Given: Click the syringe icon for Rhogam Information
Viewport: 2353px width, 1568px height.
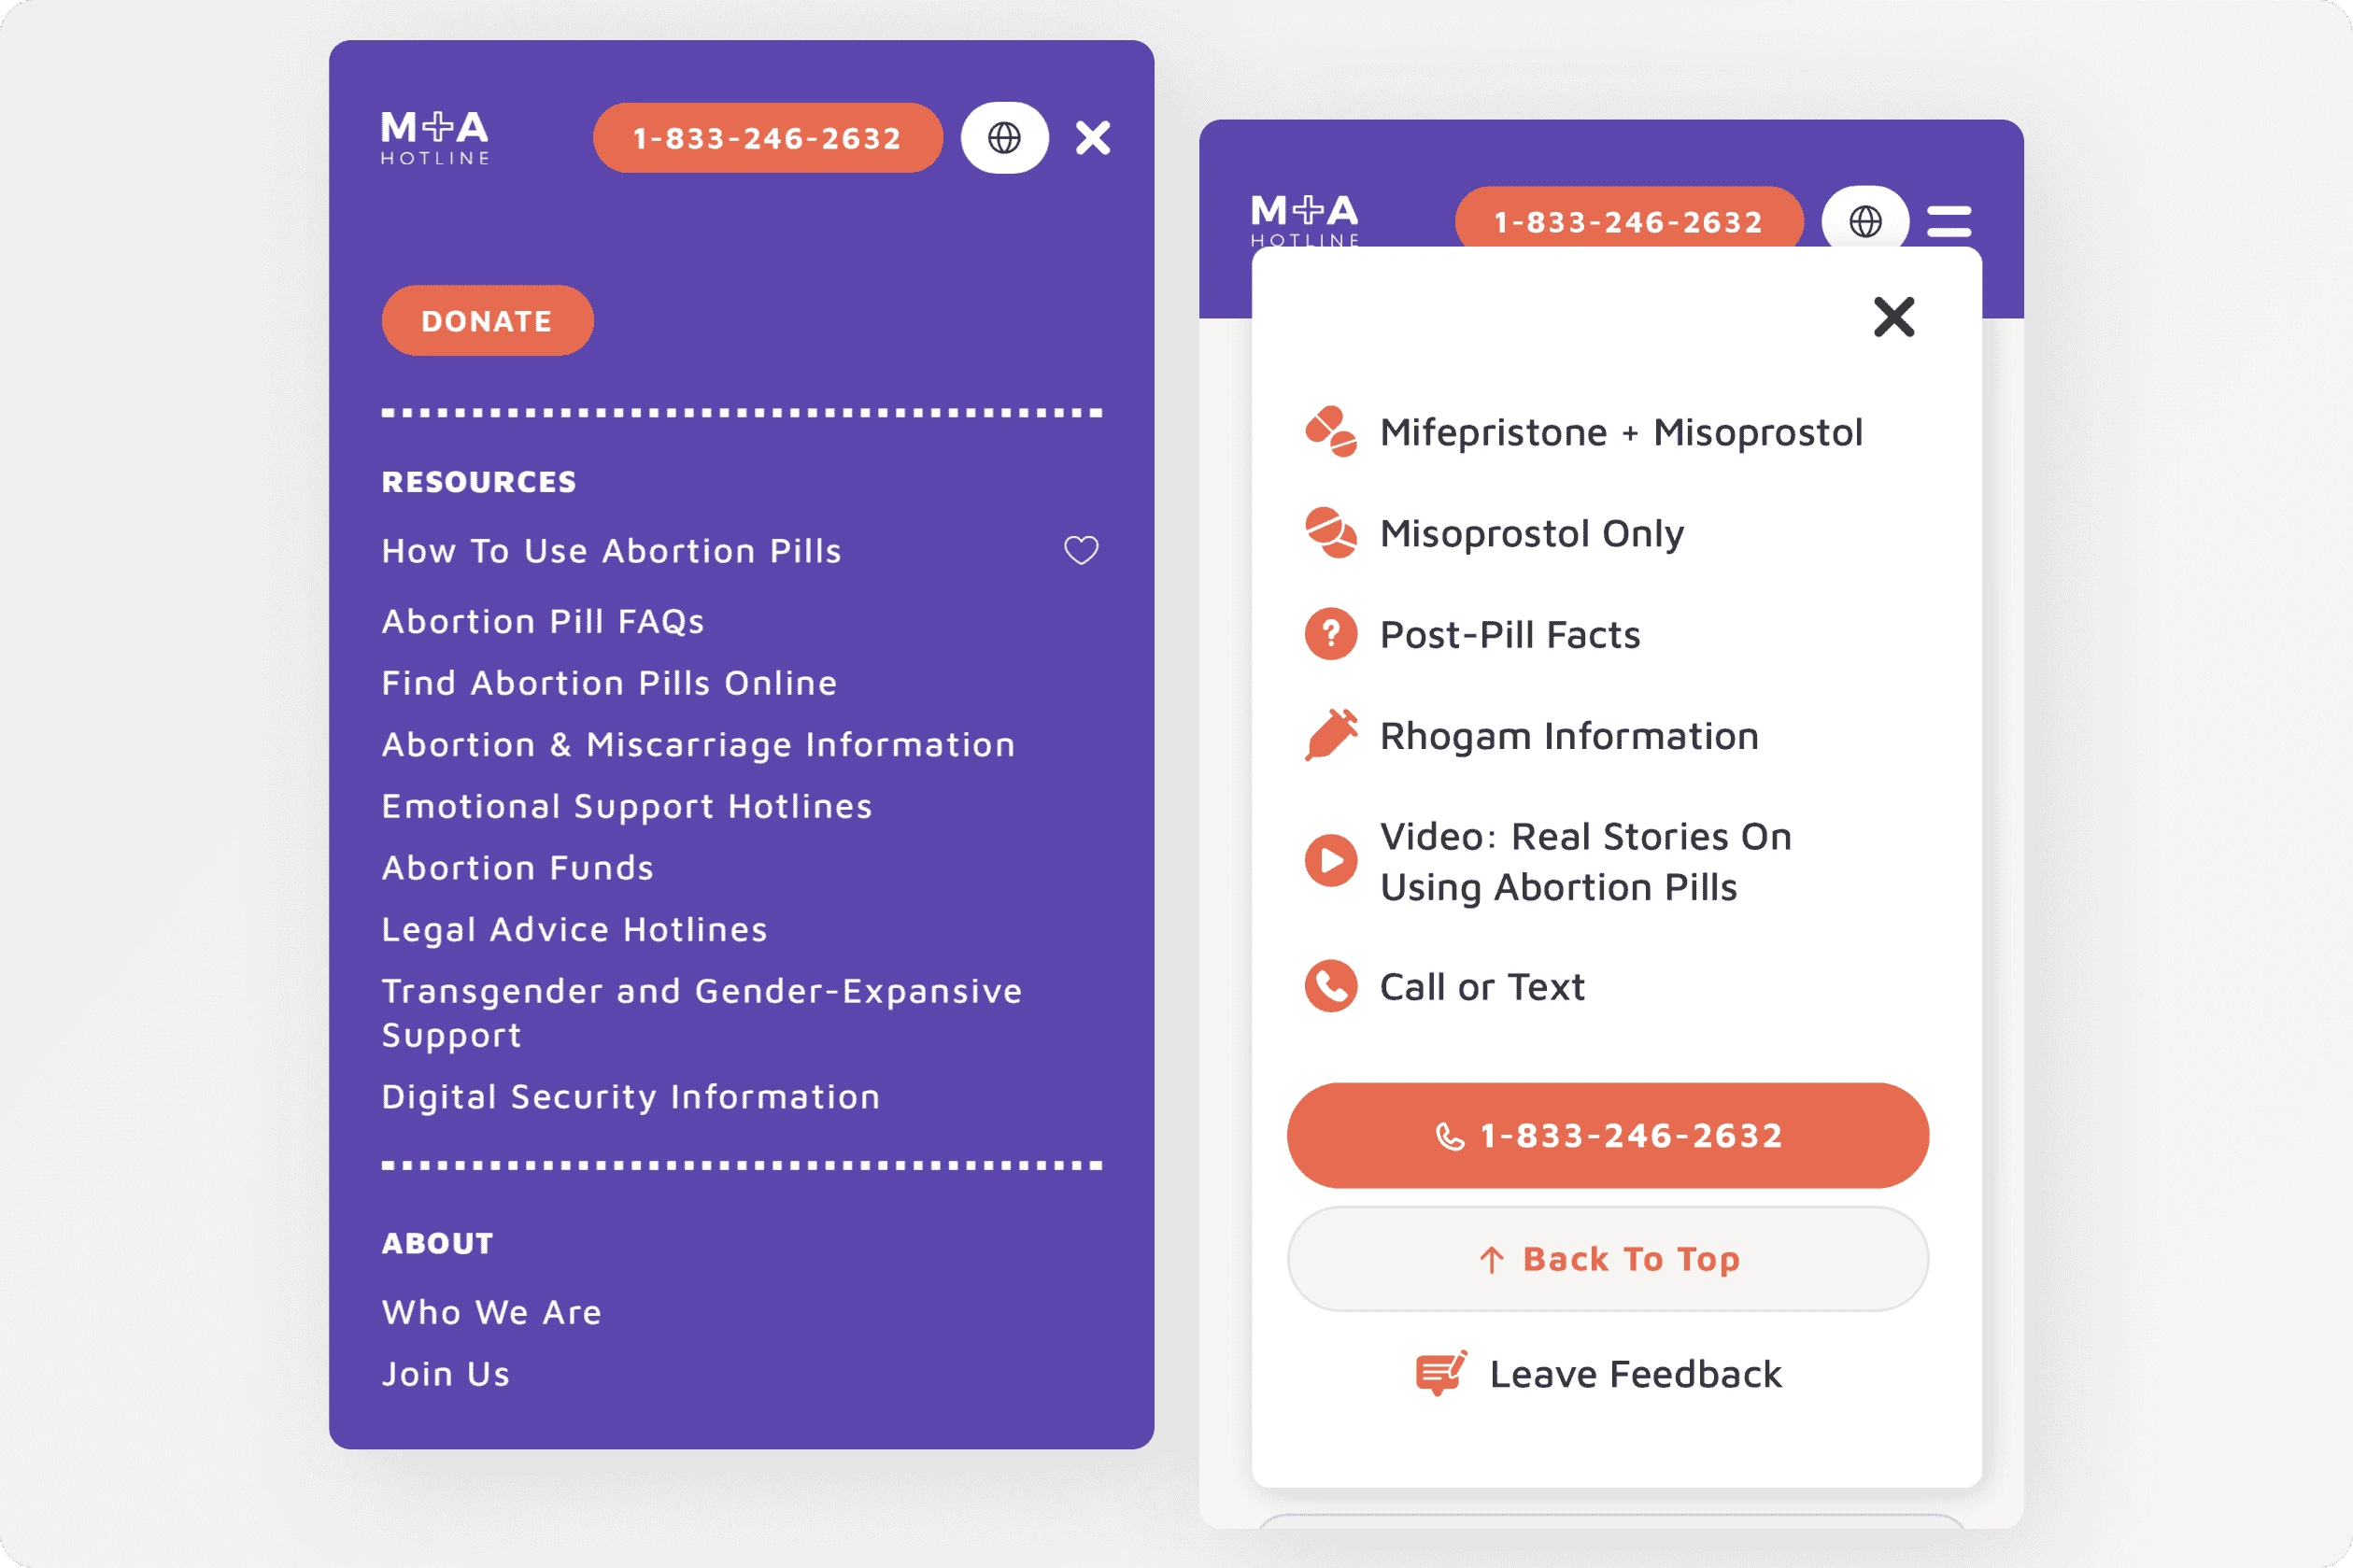Looking at the screenshot, I should click(1330, 736).
